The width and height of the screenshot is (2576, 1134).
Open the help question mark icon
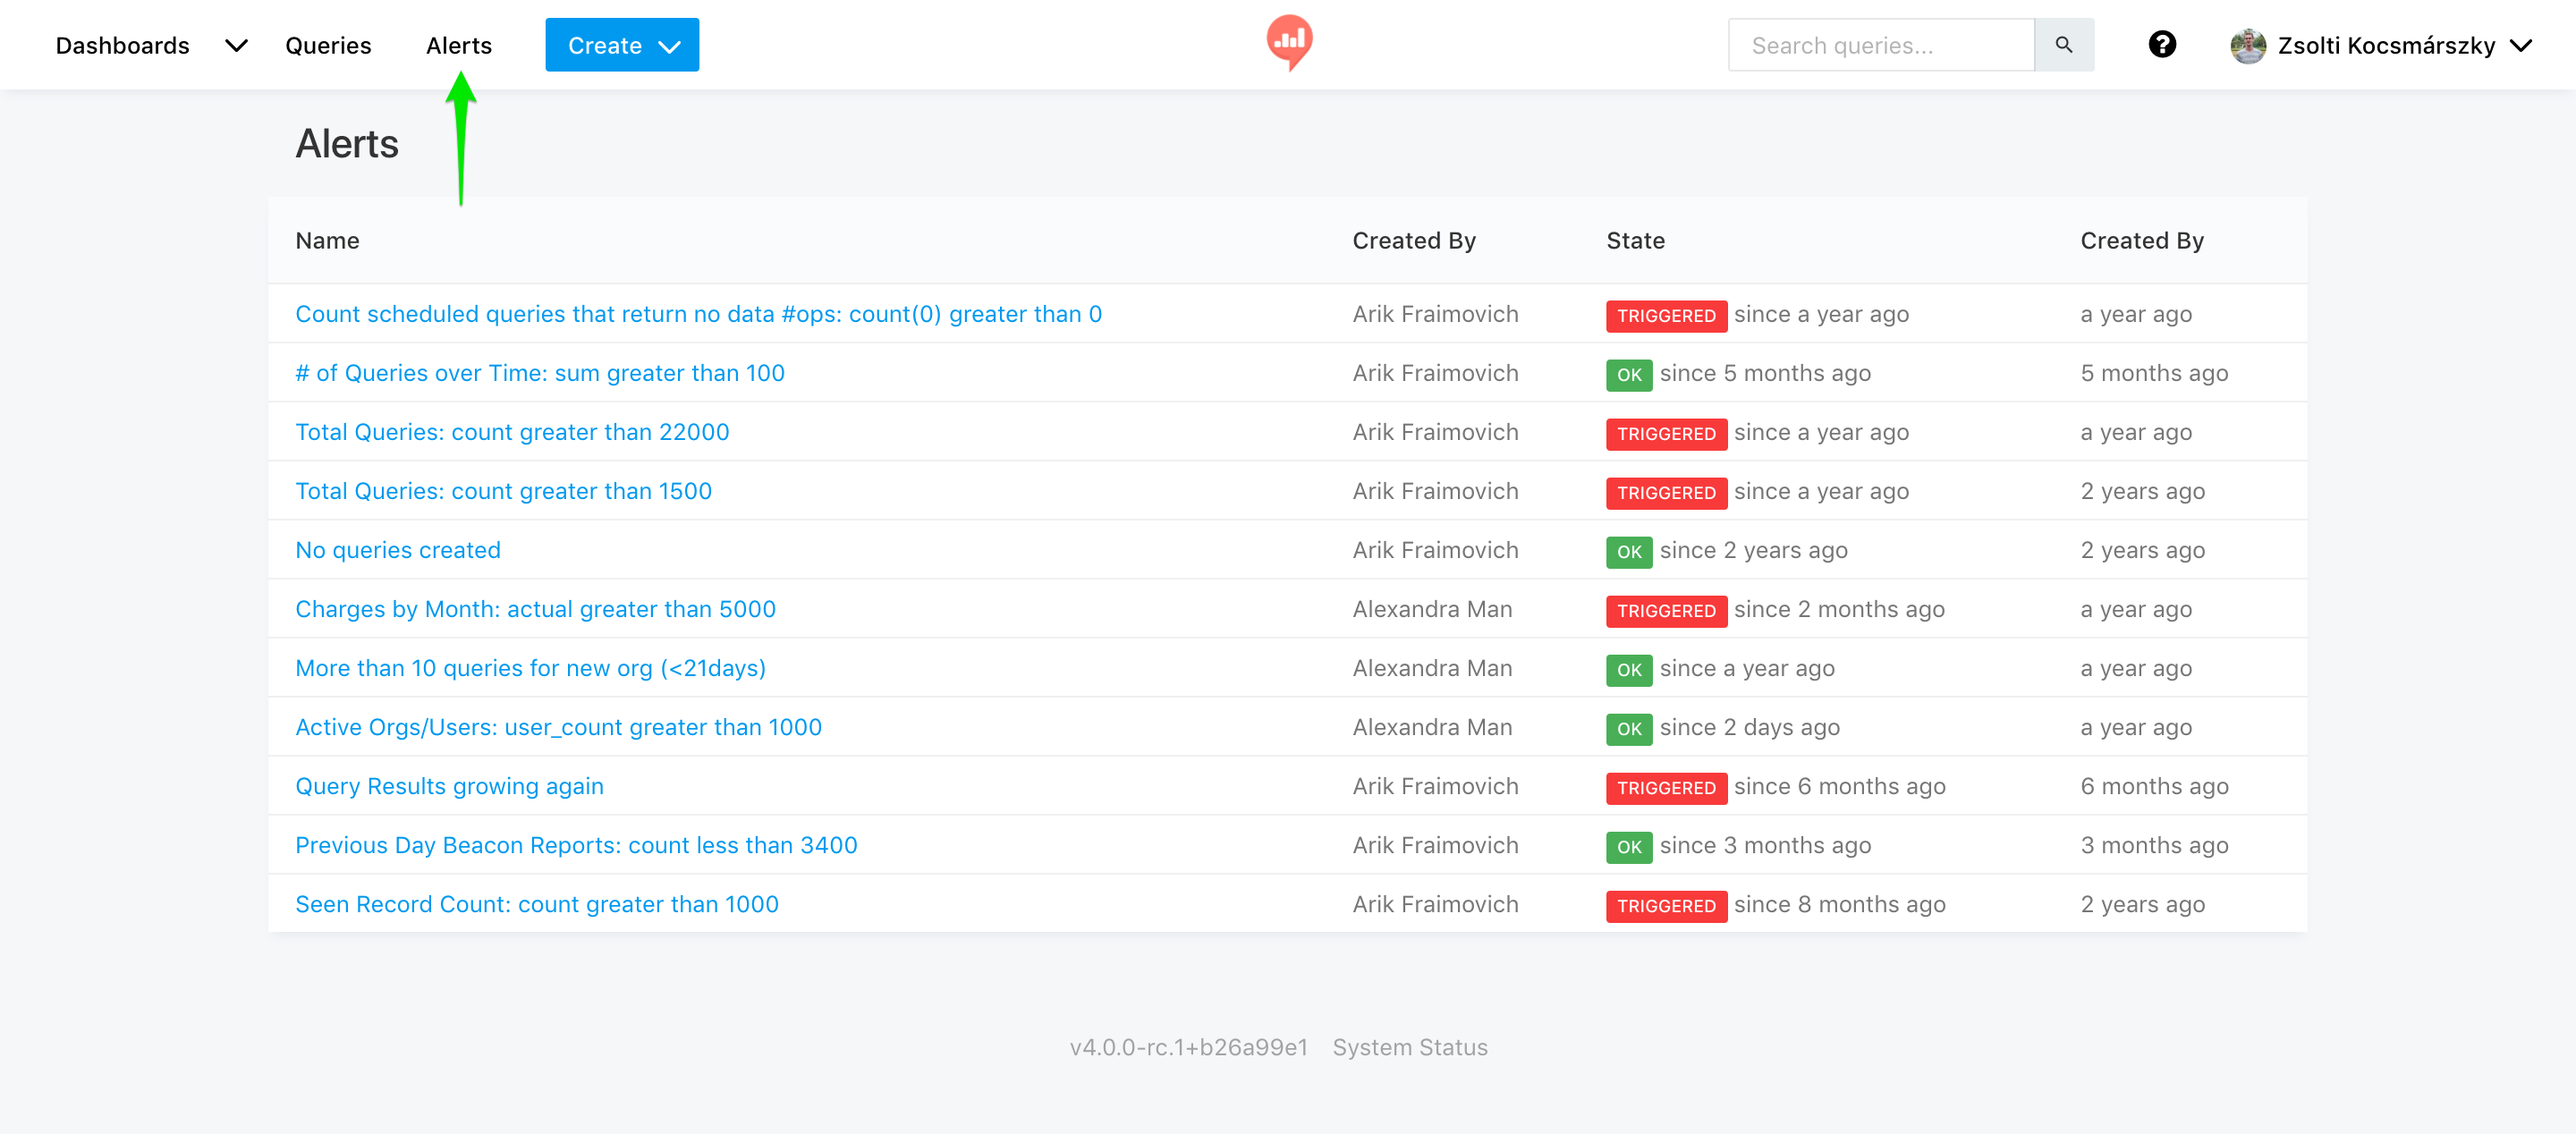click(x=2162, y=45)
